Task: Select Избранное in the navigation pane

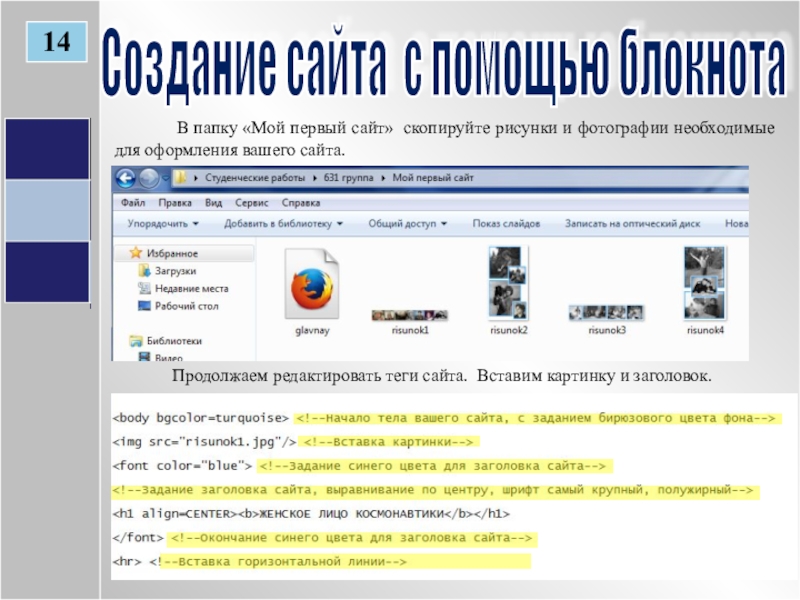Action: pos(172,253)
